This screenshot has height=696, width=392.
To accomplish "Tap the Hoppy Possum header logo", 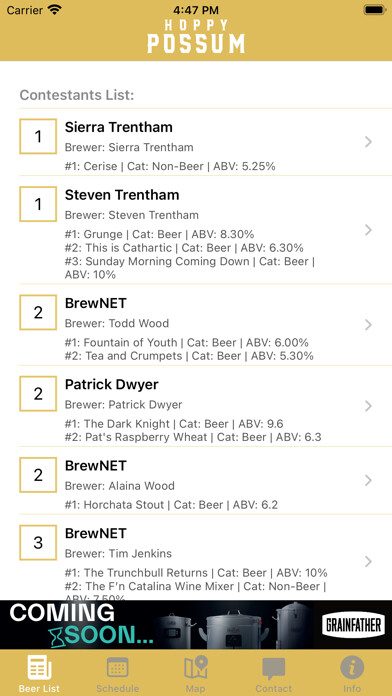I will coord(196,36).
